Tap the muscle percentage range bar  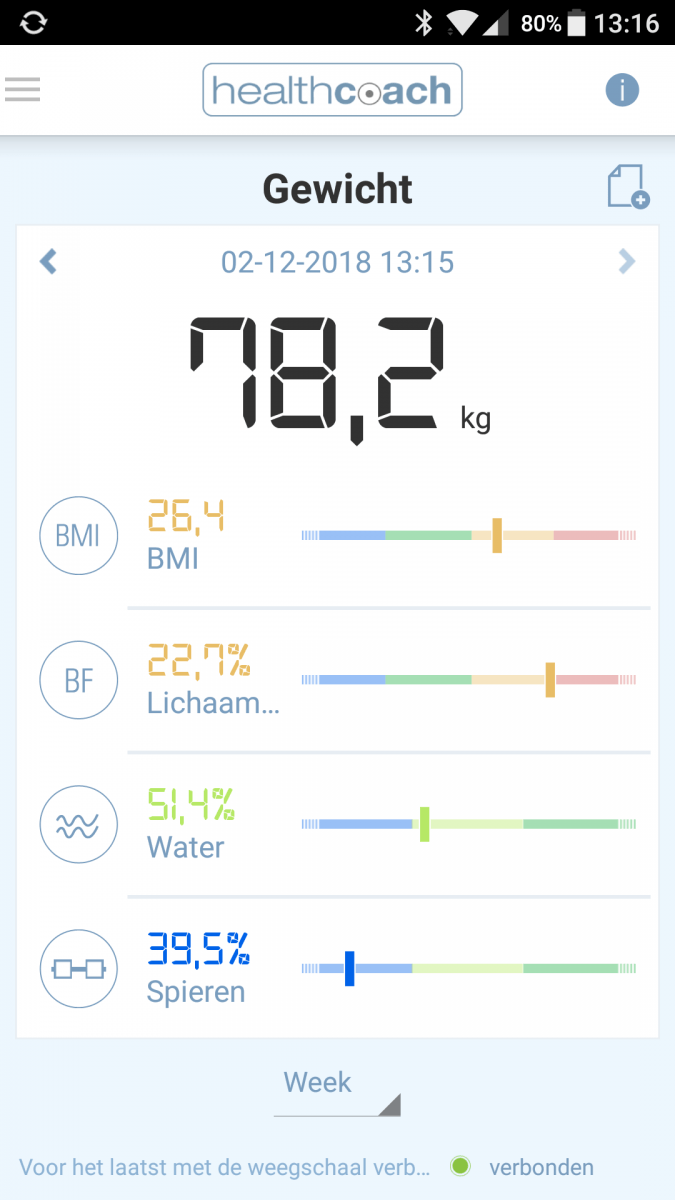coord(468,969)
